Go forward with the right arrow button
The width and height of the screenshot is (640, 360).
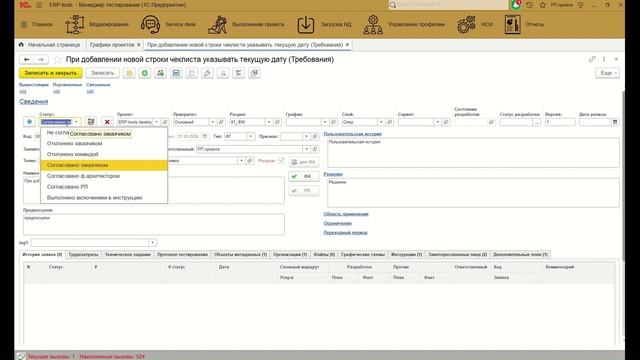click(x=41, y=60)
